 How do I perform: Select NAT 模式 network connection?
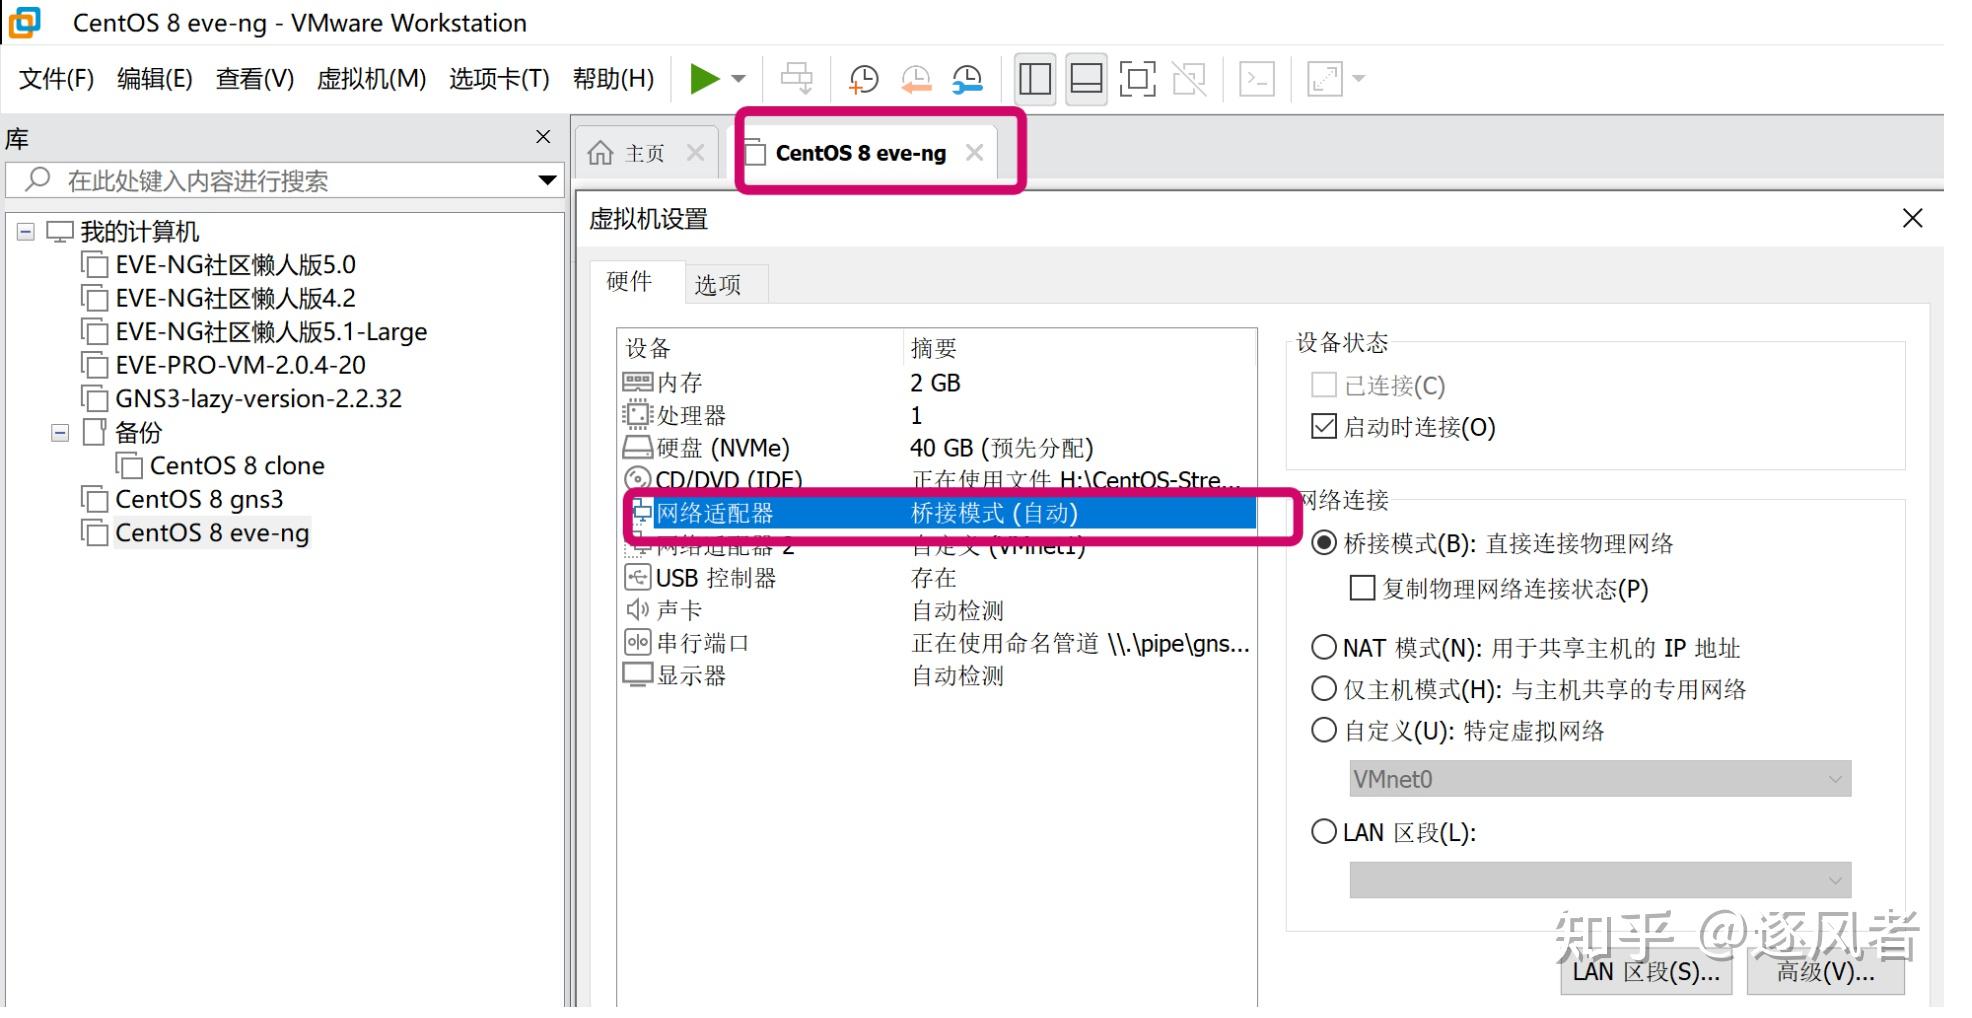[1325, 647]
